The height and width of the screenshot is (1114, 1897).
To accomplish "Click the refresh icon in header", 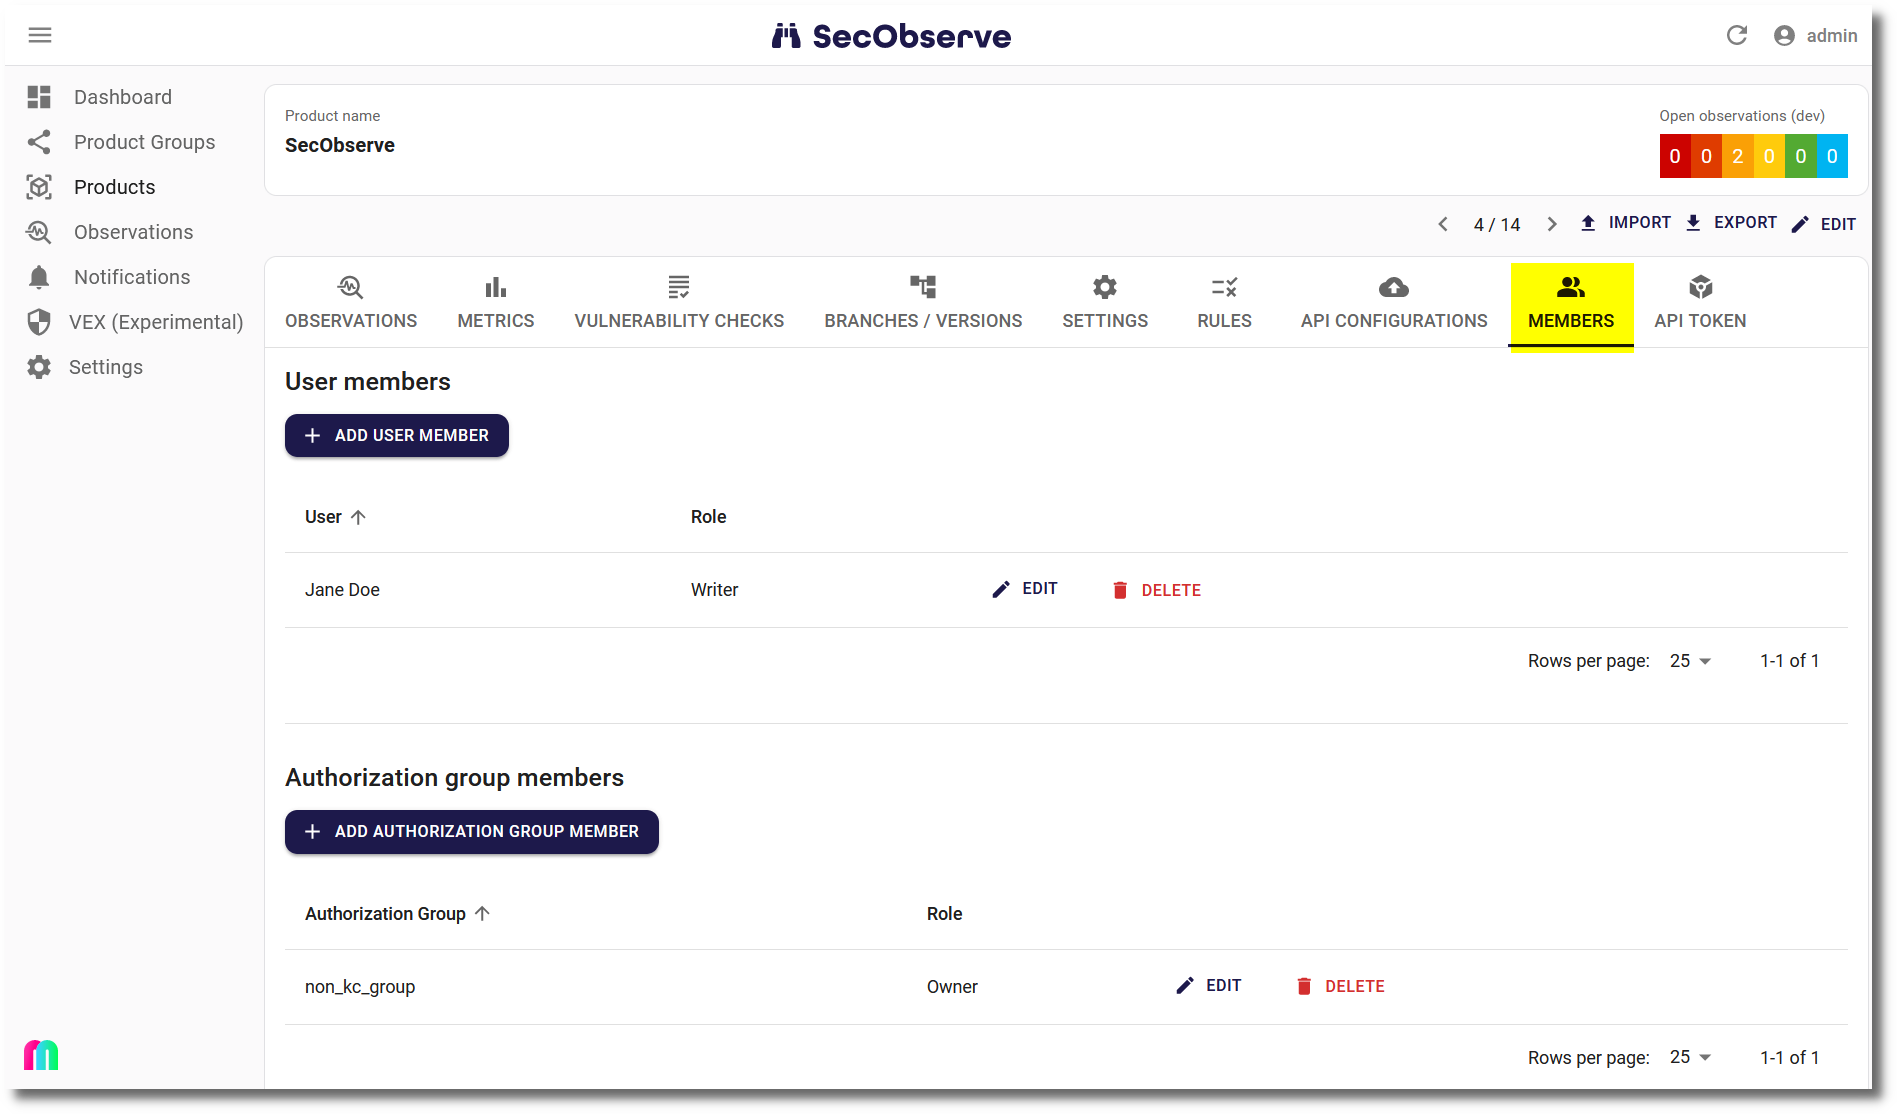I will tap(1737, 36).
